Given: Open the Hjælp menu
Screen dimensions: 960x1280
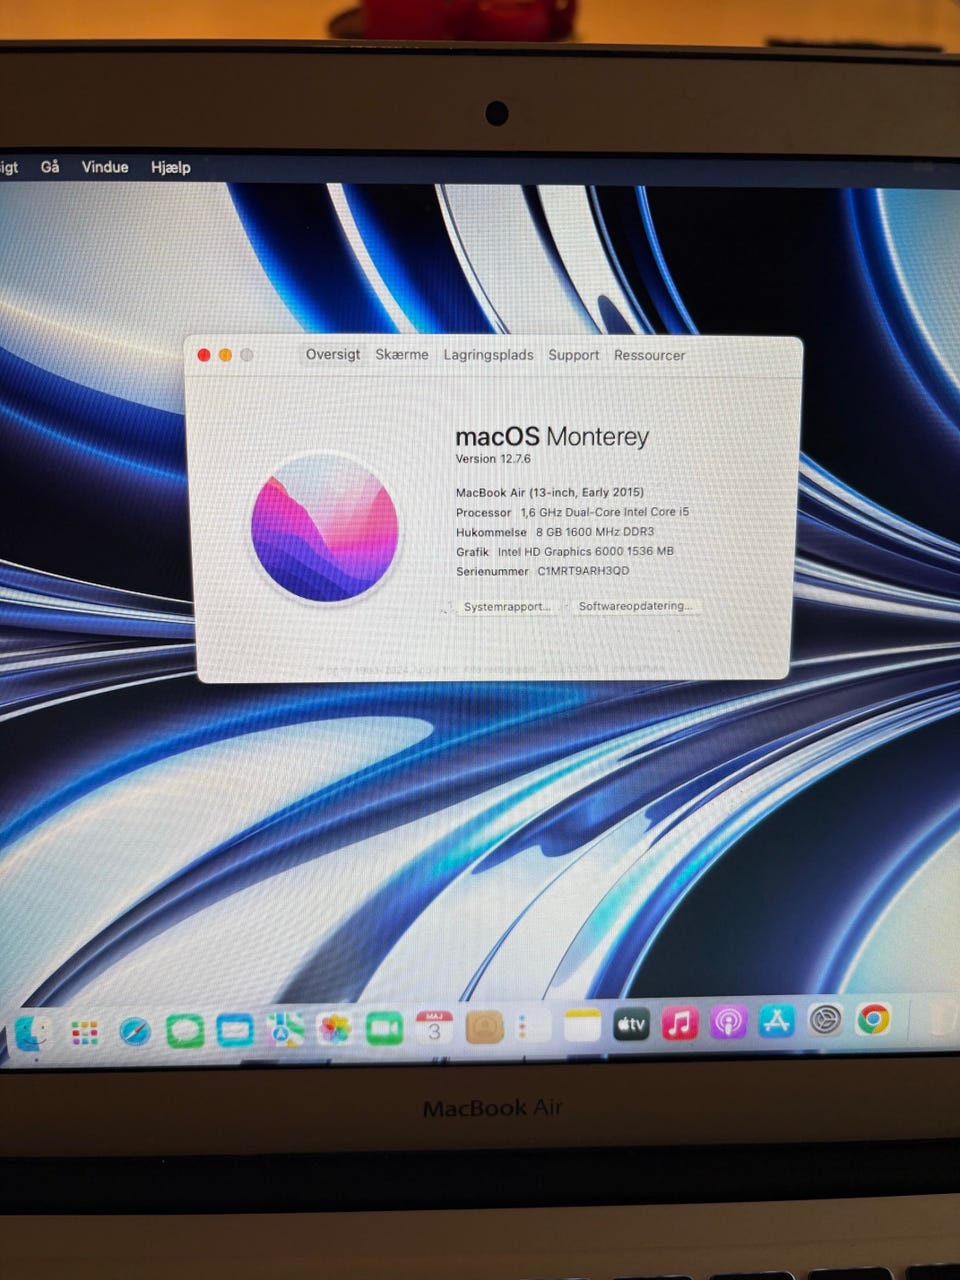Looking at the screenshot, I should pos(170,167).
